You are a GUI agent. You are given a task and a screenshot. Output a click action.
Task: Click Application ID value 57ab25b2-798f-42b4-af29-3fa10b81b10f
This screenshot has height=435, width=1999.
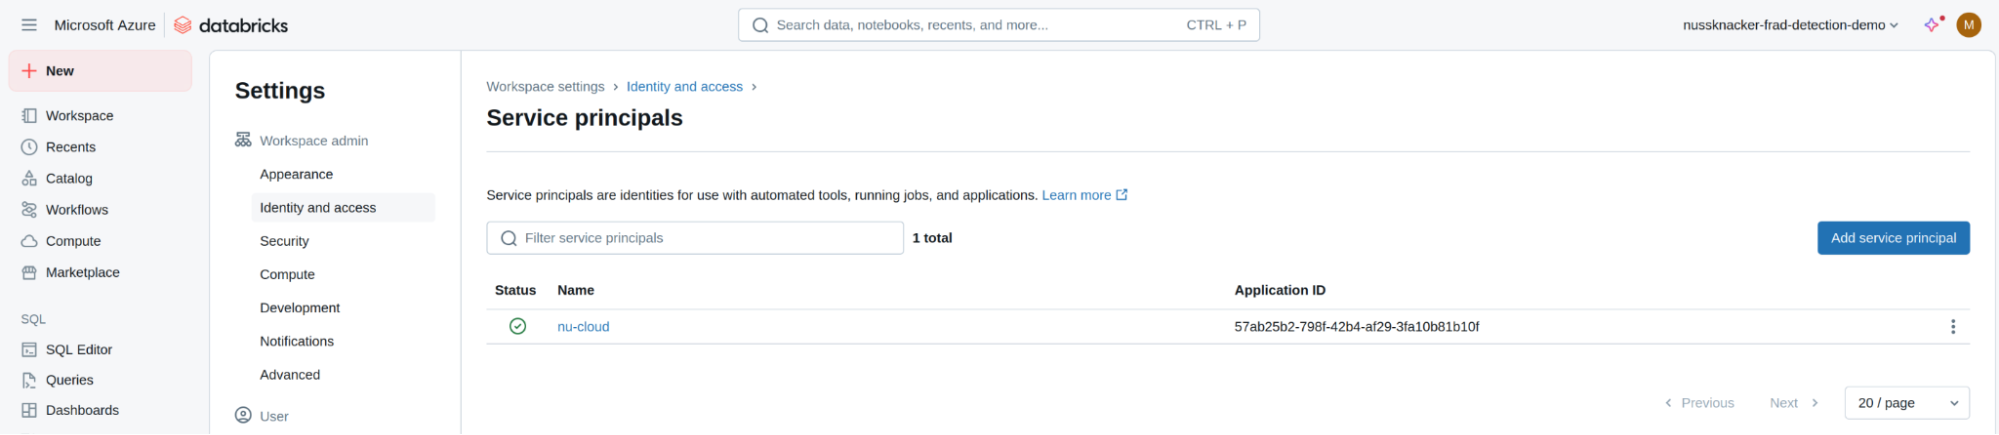(x=1356, y=327)
